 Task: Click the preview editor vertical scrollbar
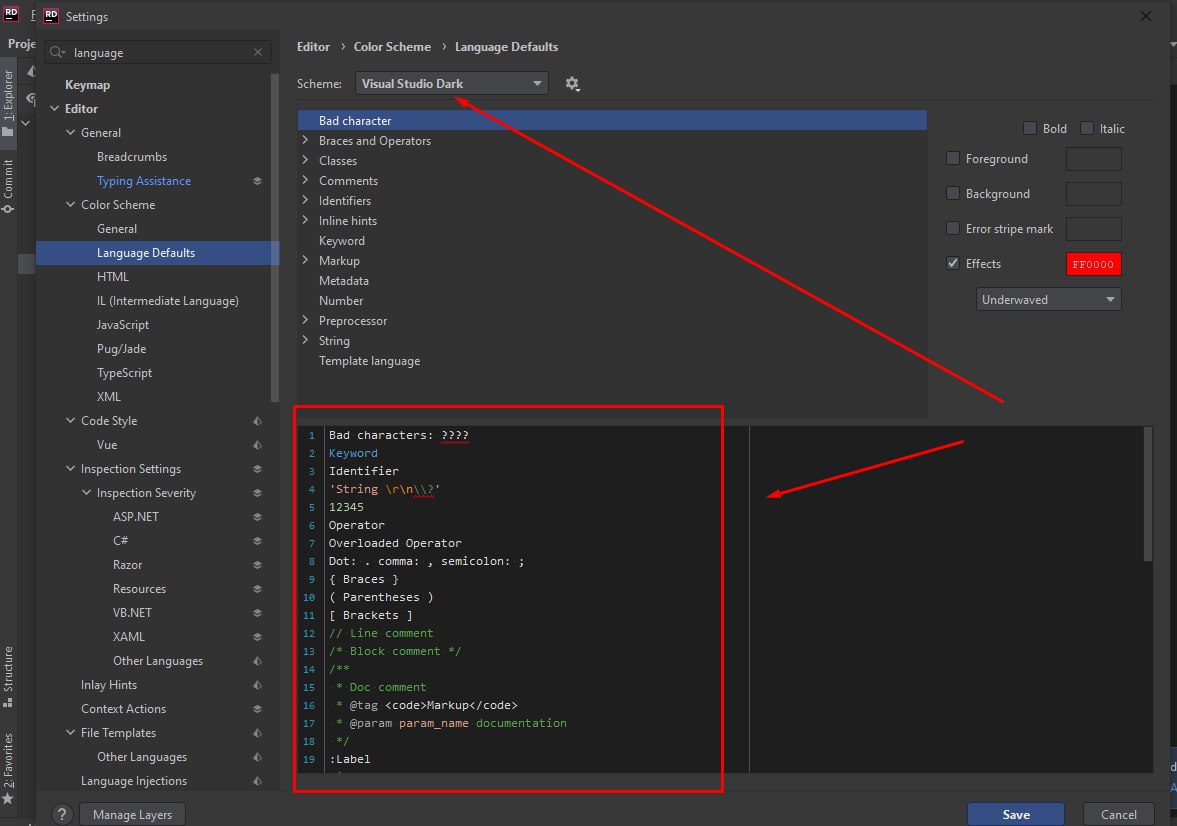(x=1148, y=494)
